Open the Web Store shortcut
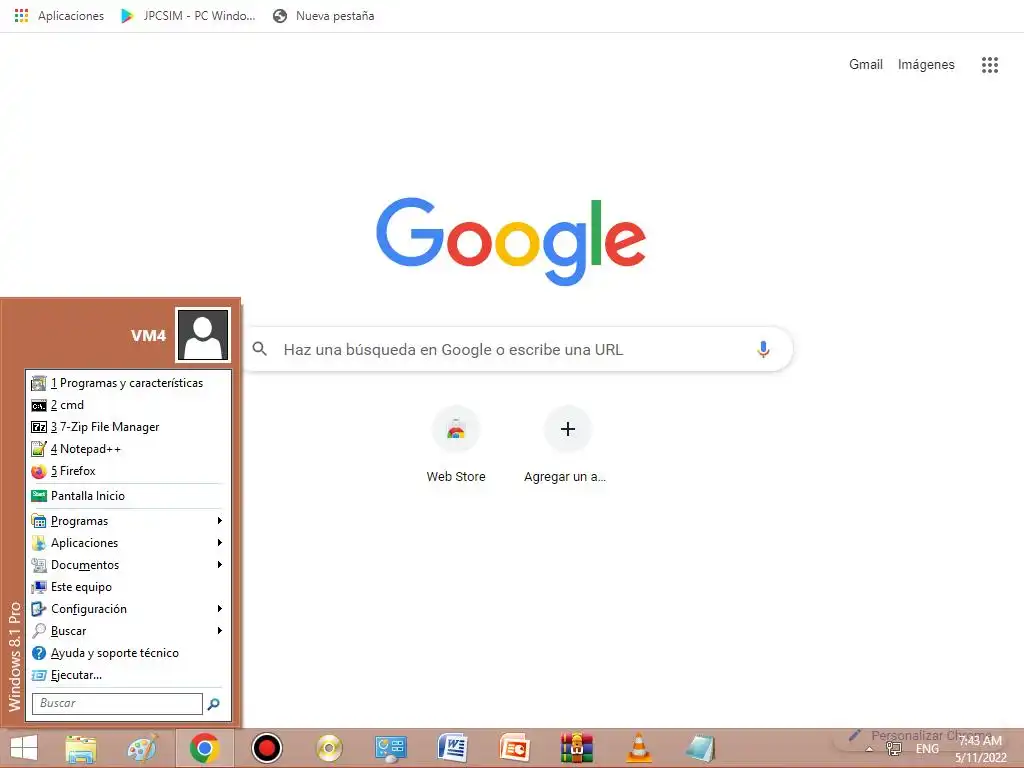The image size is (1024, 768). [x=456, y=445]
